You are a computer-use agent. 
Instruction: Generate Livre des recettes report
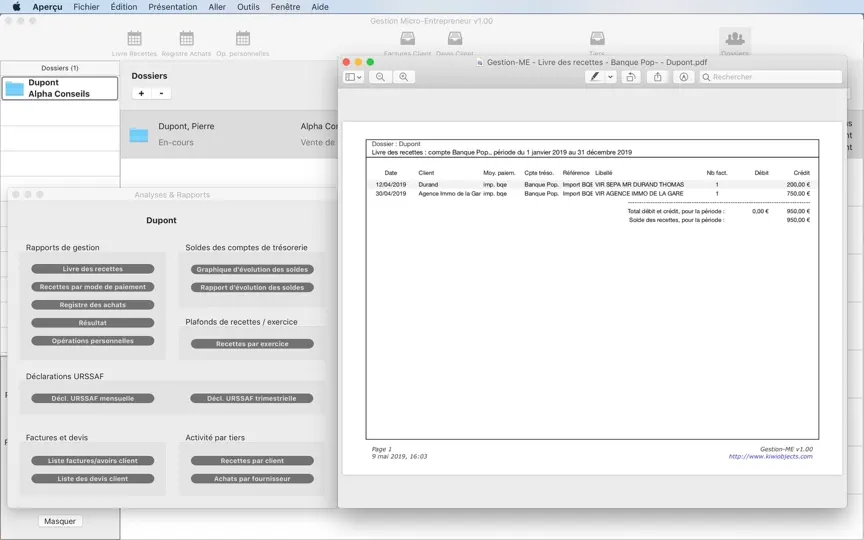click(x=93, y=269)
